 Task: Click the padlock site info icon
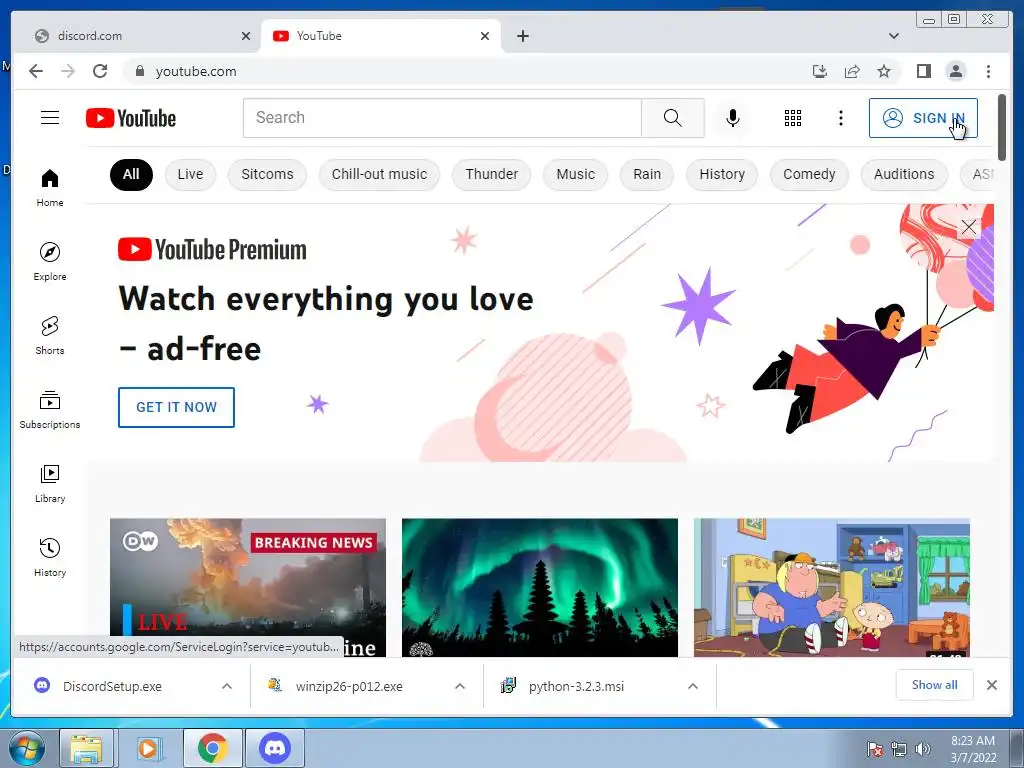click(x=139, y=71)
